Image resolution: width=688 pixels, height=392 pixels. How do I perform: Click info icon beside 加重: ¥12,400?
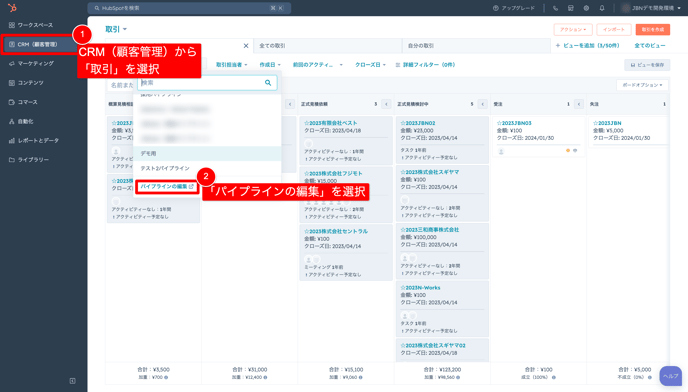265,378
